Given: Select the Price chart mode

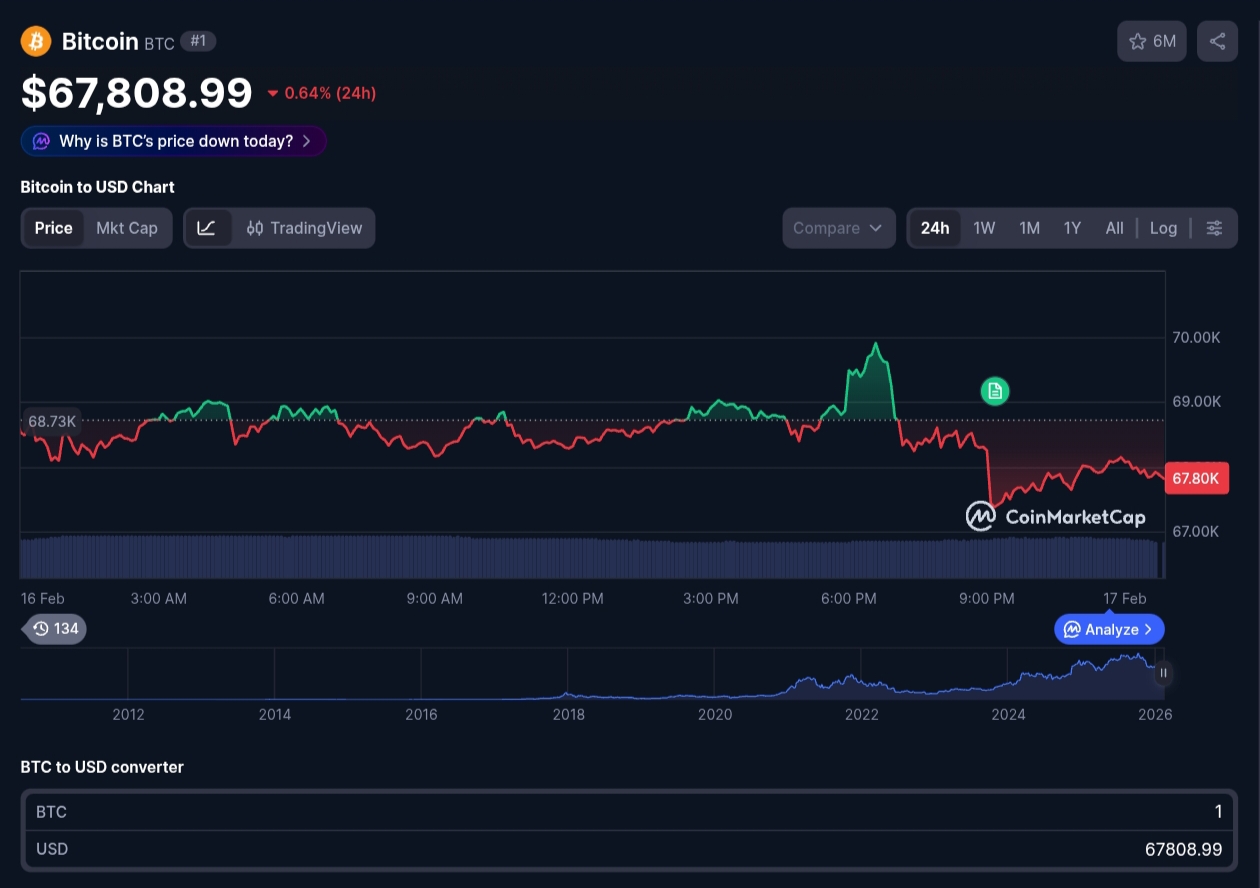Looking at the screenshot, I should (53, 228).
